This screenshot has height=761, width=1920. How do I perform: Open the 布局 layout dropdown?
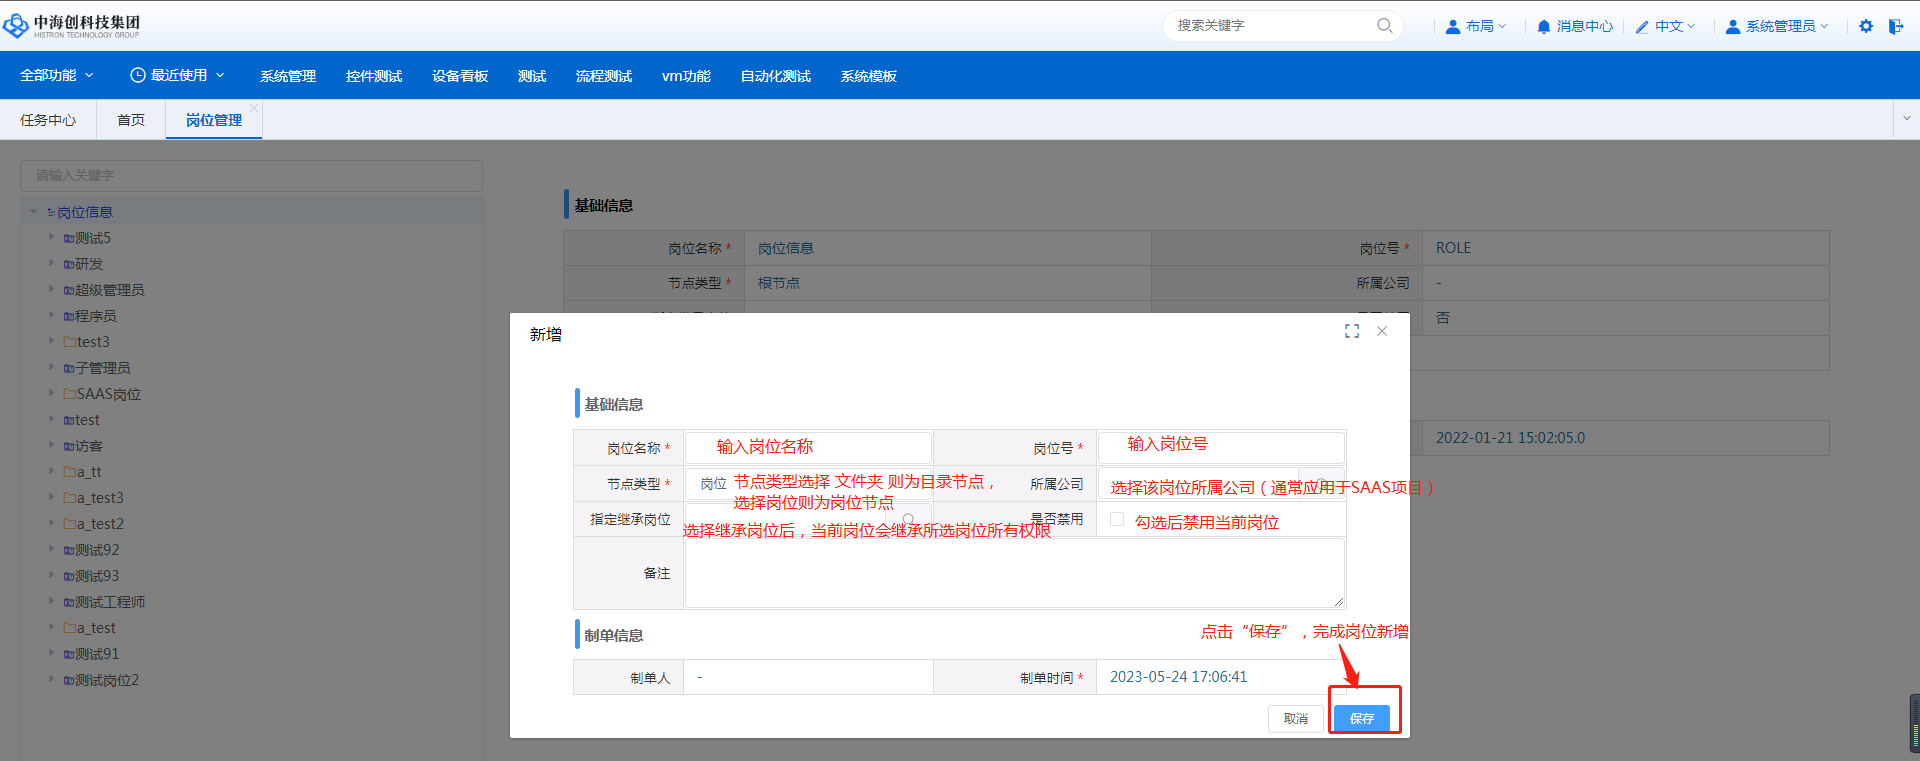(x=1476, y=26)
